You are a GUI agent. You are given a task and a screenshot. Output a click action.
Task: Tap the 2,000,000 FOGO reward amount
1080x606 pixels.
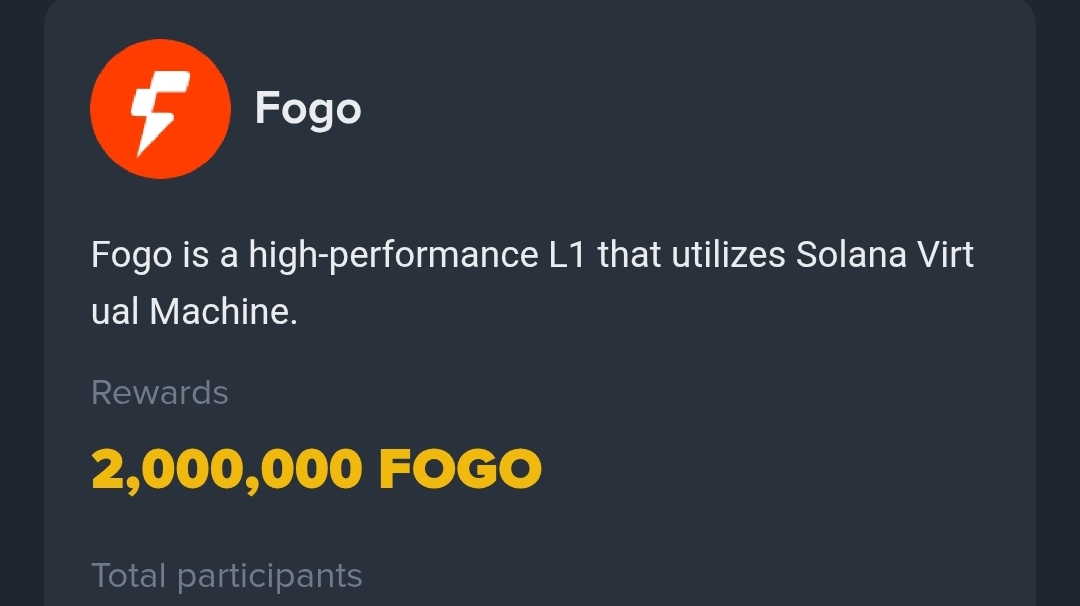click(x=316, y=469)
